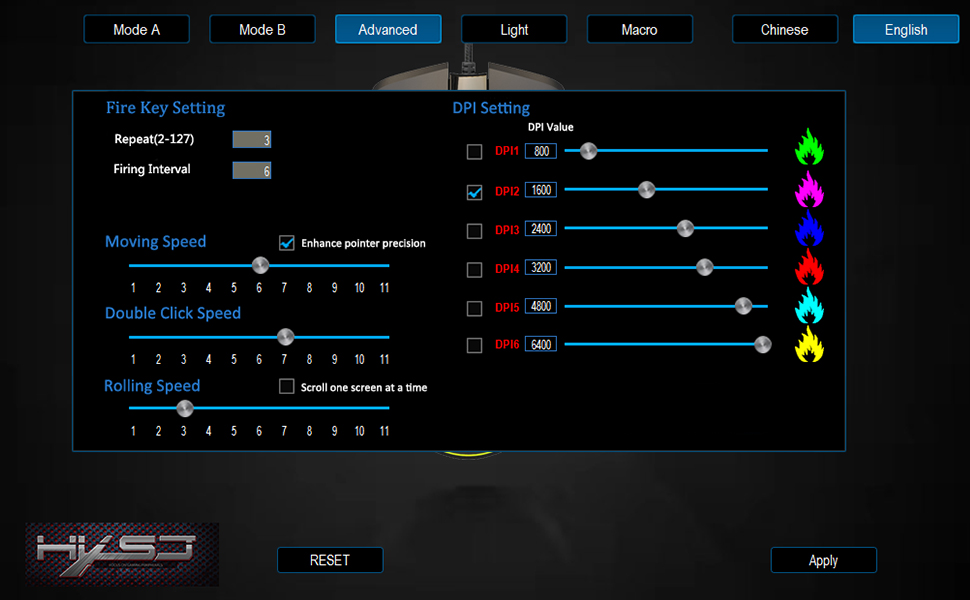Click the red flame icon for DPI4
The width and height of the screenshot is (970, 600).
tap(809, 267)
